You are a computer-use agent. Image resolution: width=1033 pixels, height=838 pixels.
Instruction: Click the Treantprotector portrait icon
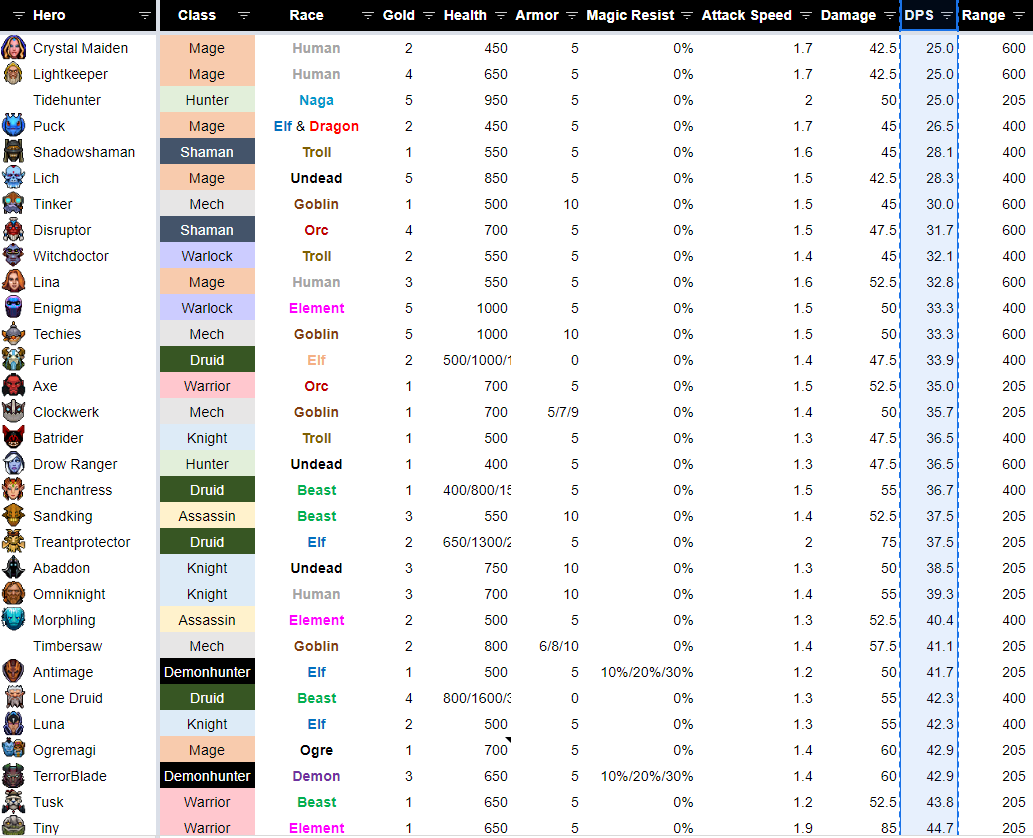(x=13, y=542)
